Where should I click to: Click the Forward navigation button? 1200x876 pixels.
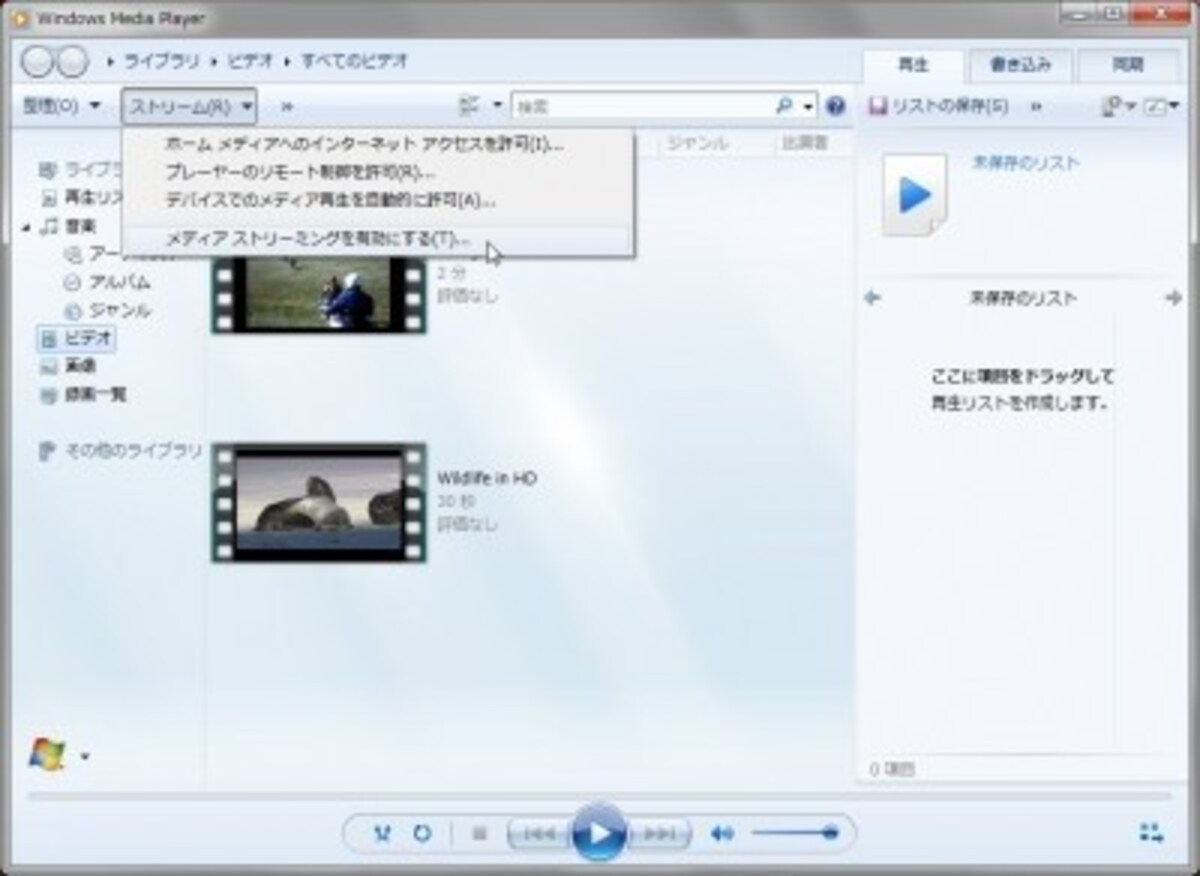point(72,62)
